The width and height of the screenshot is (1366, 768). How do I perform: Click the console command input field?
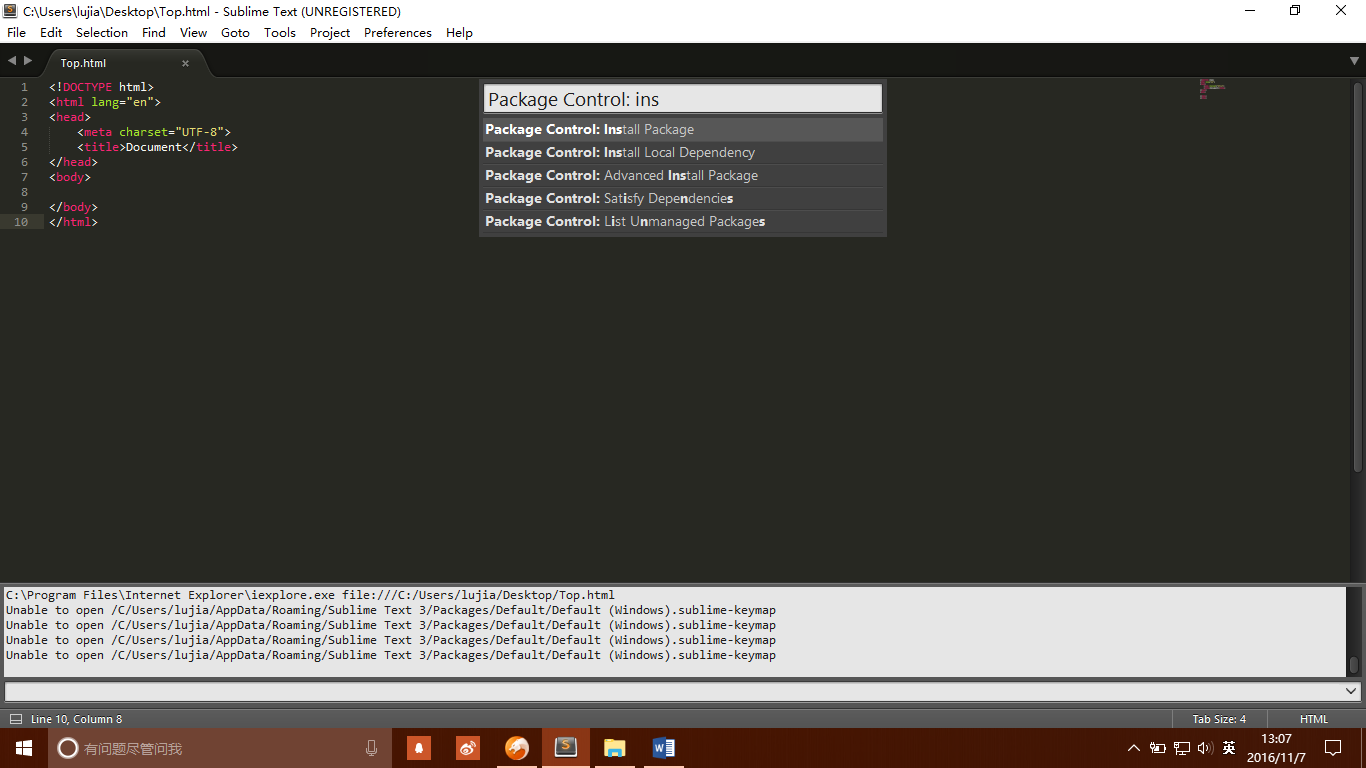pos(674,691)
